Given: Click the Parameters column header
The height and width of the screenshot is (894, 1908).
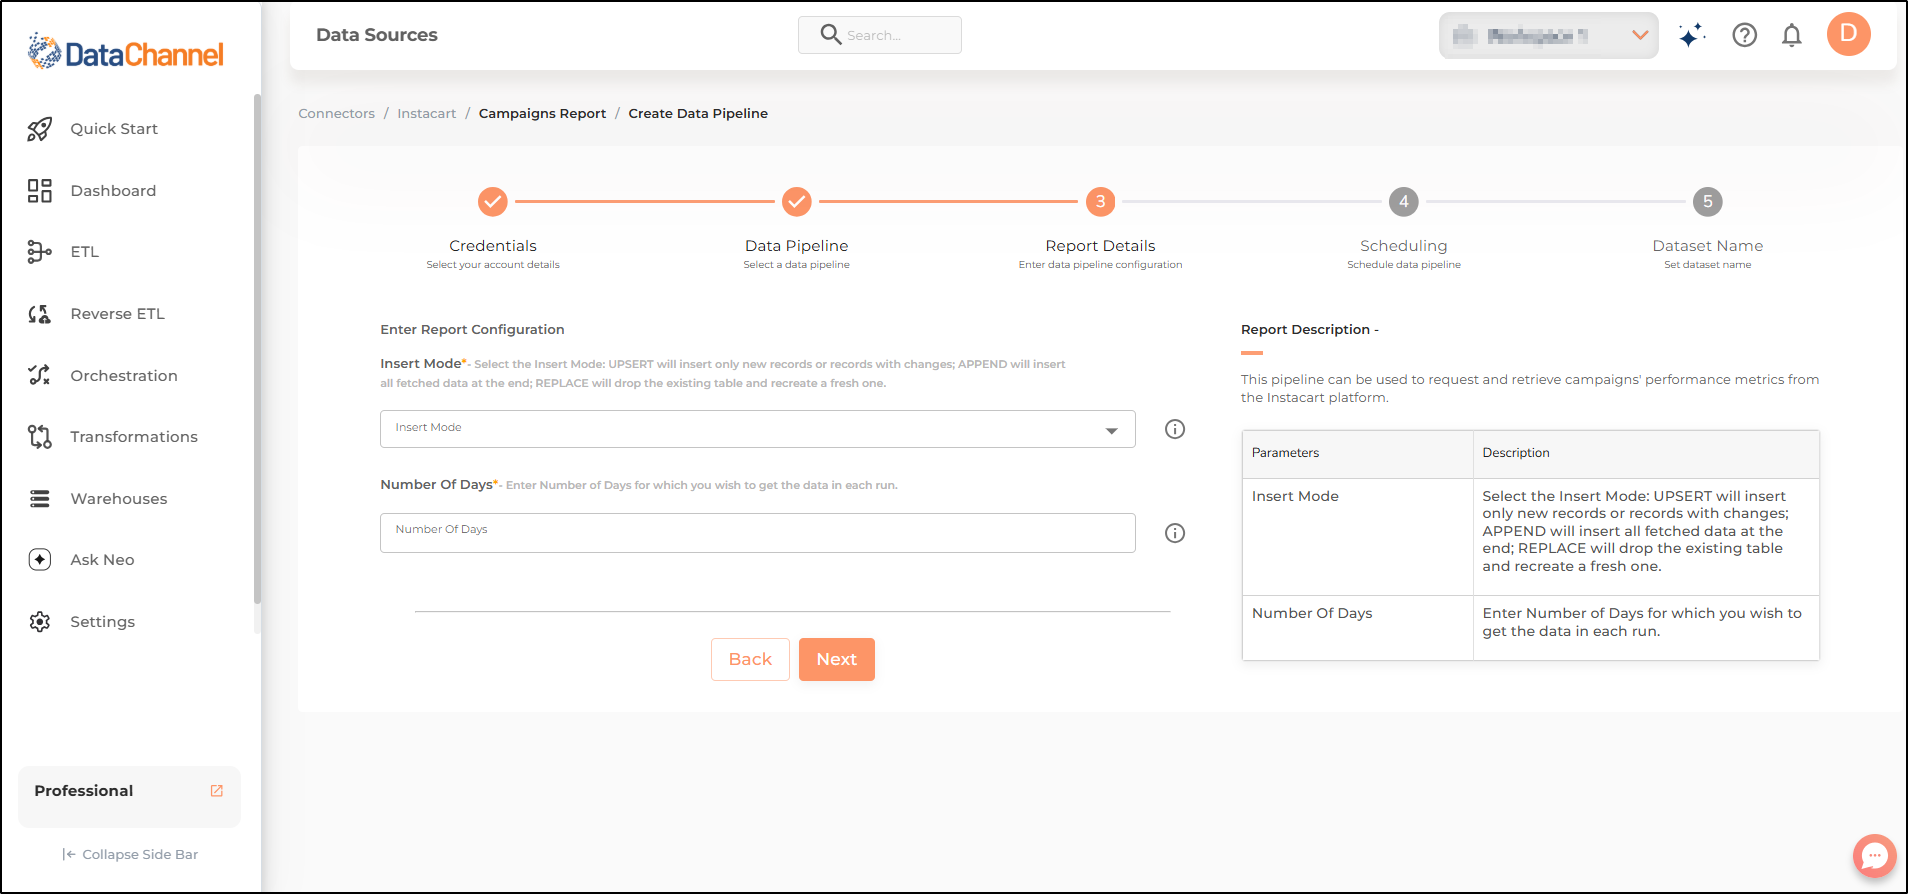Looking at the screenshot, I should click(1358, 454).
